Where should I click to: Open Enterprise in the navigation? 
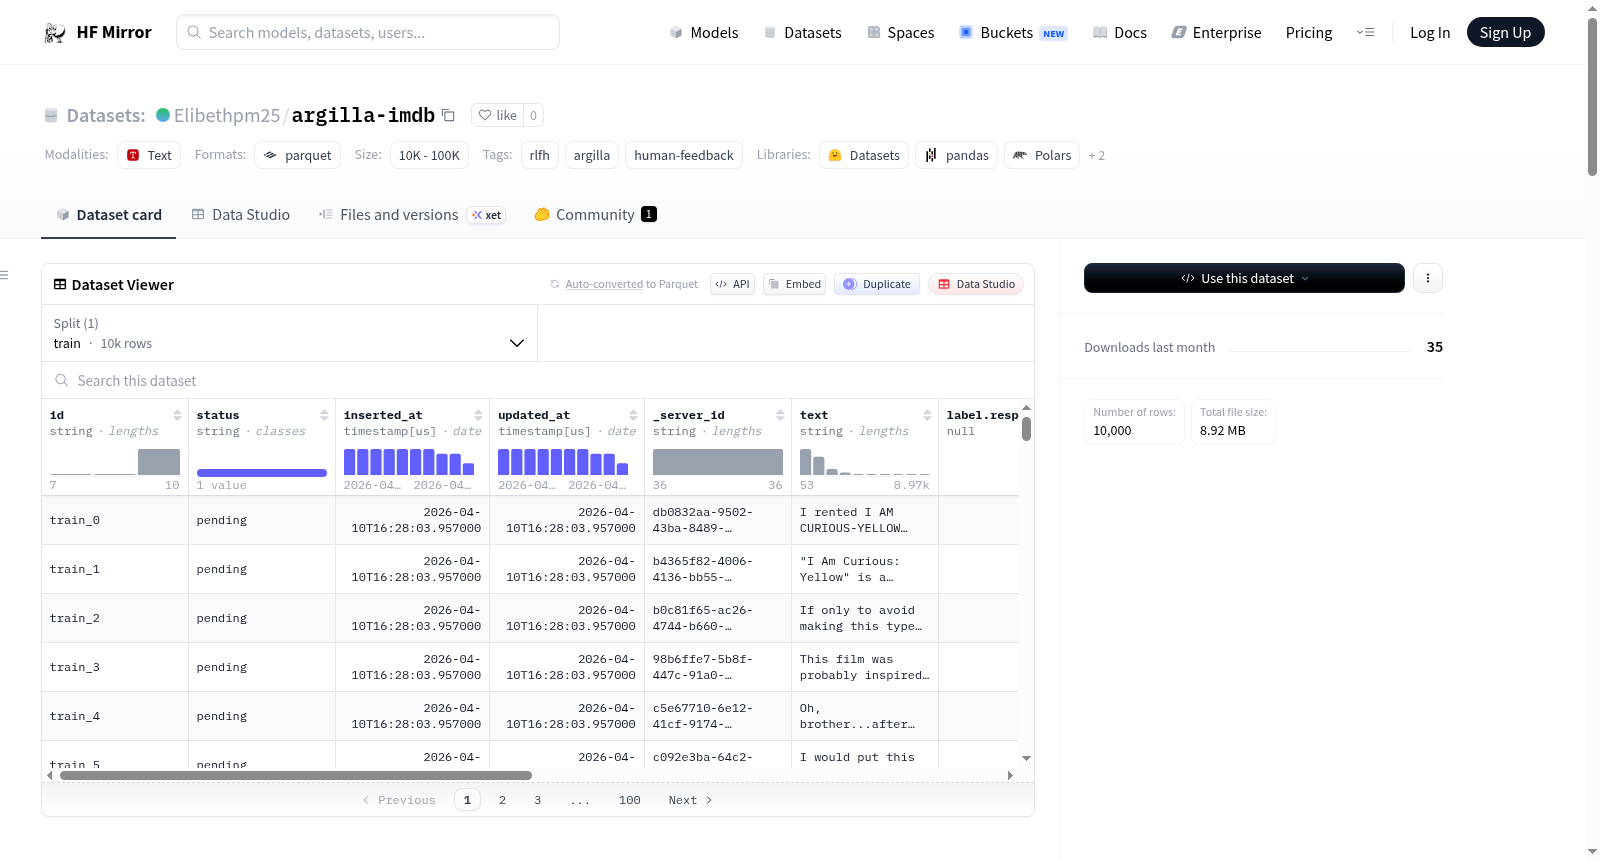[1216, 33]
